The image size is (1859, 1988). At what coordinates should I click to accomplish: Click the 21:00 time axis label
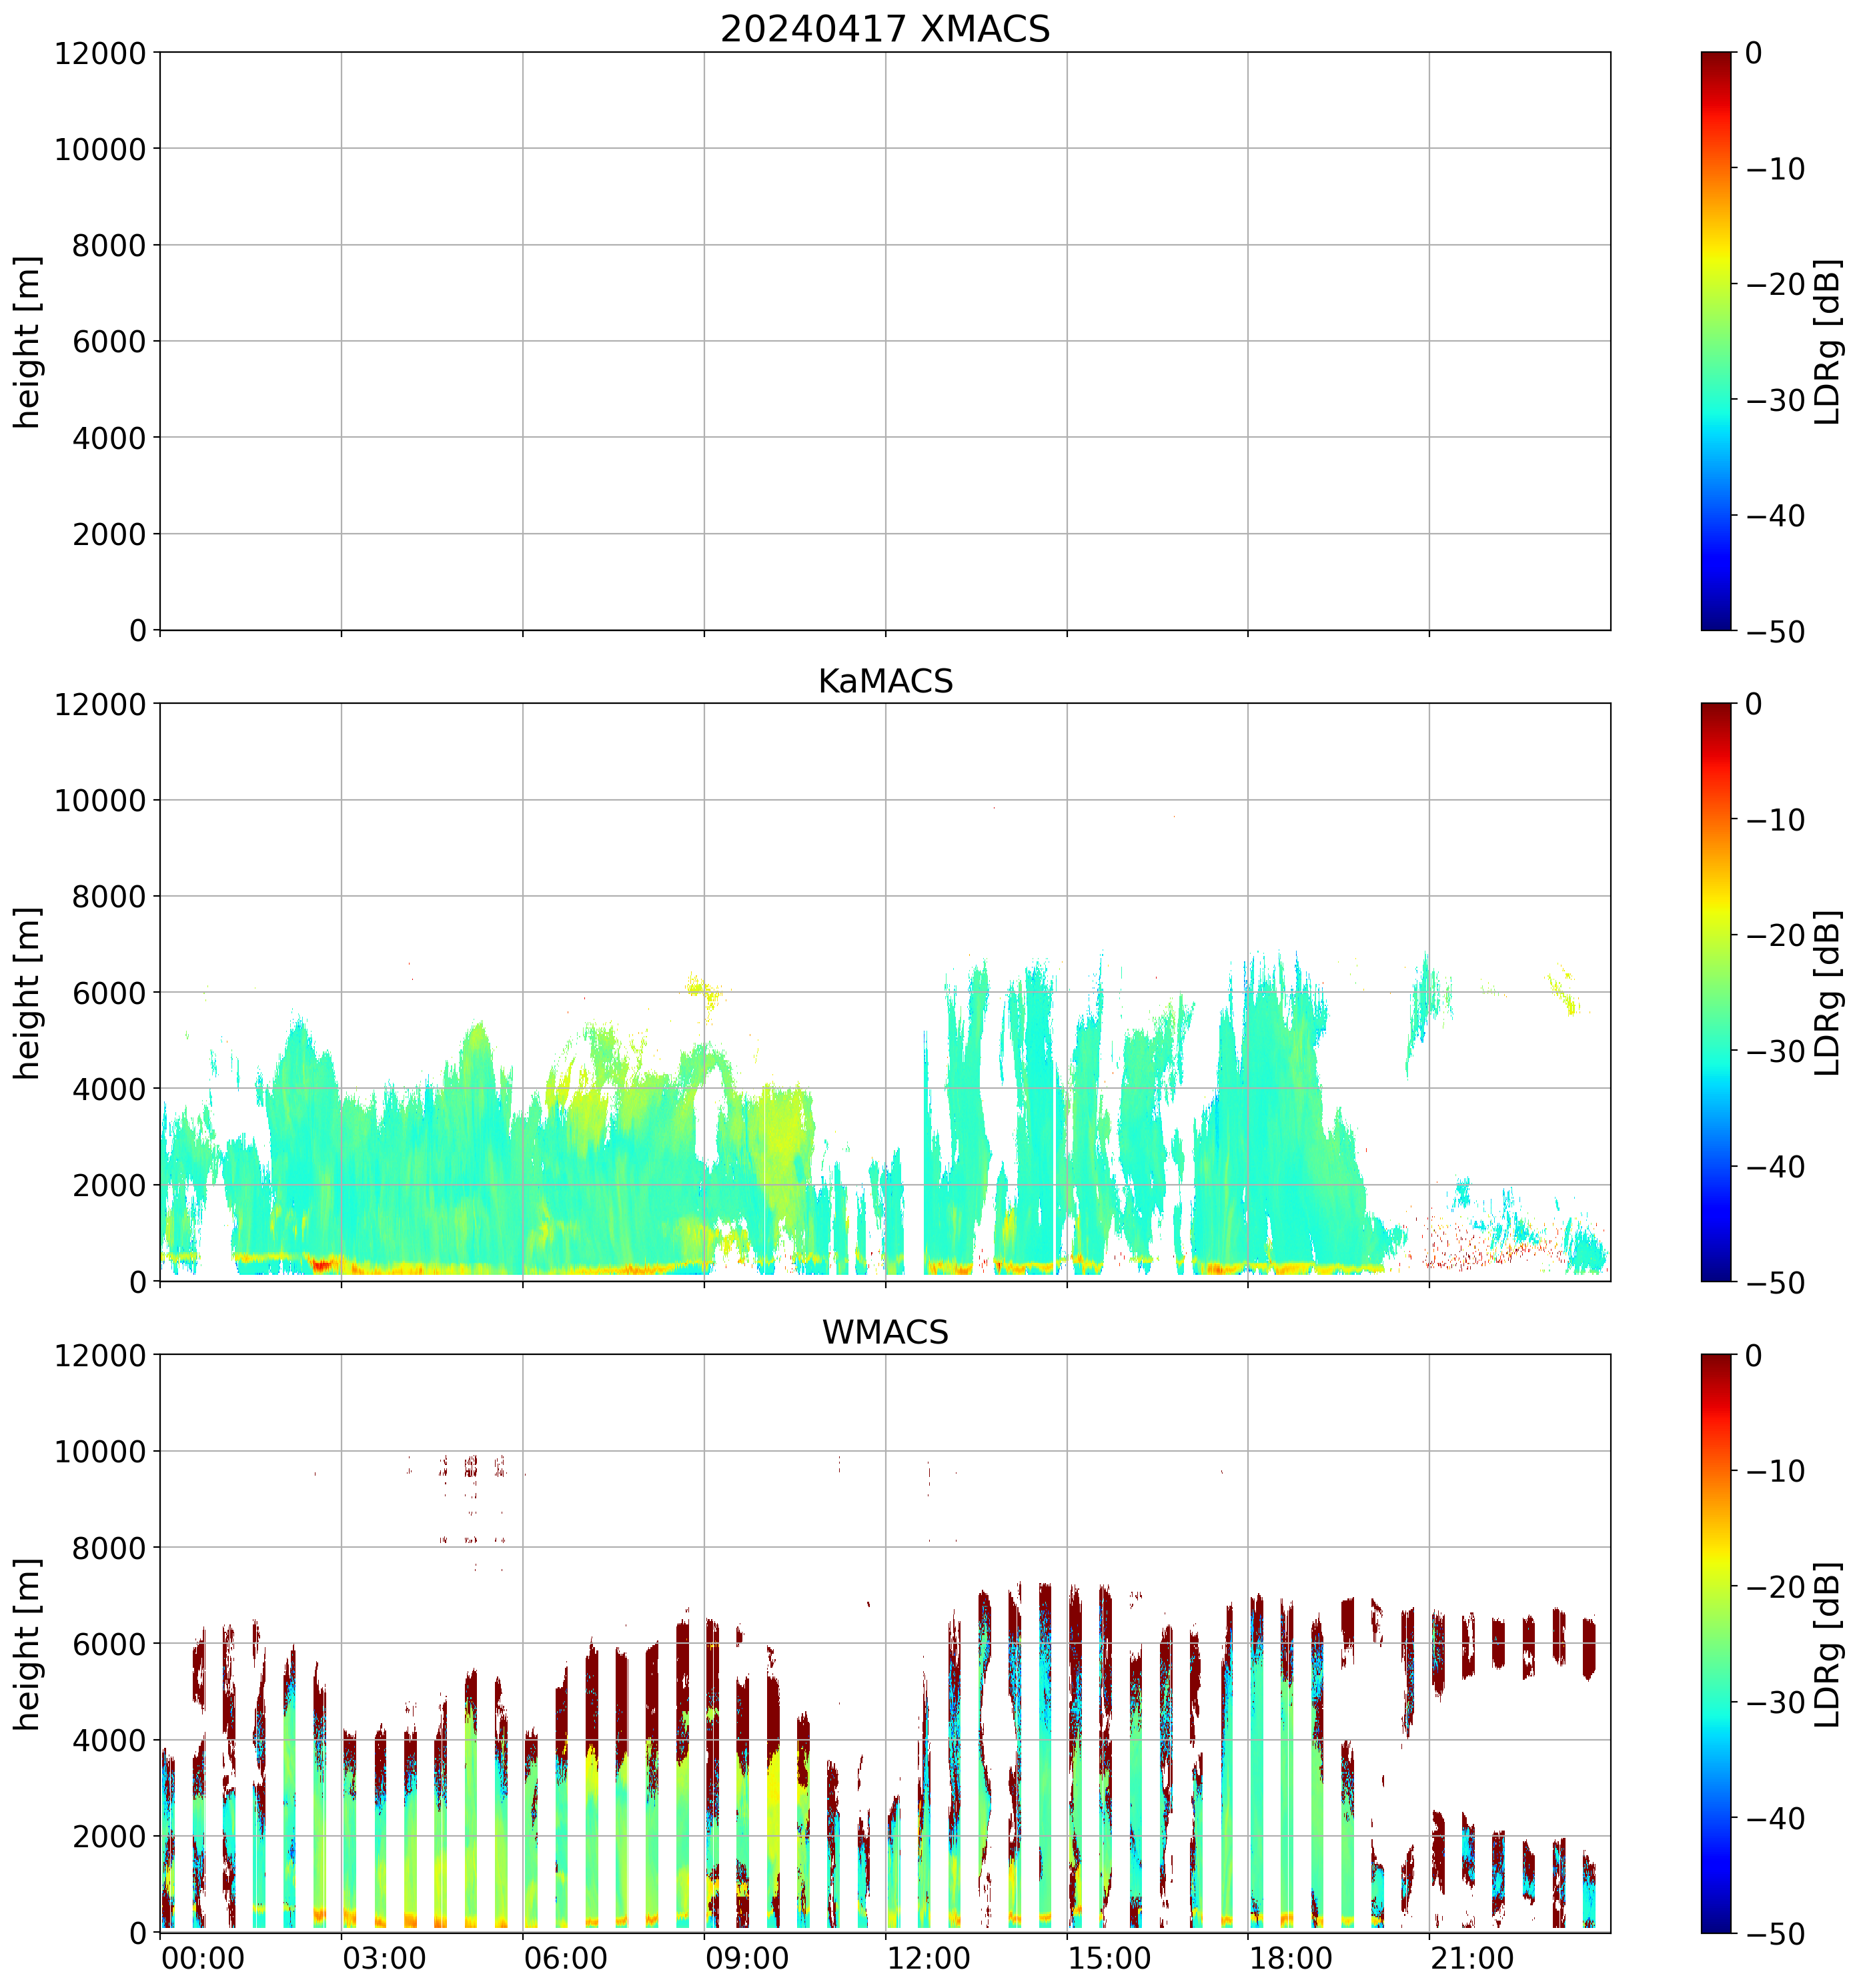coord(1472,1958)
